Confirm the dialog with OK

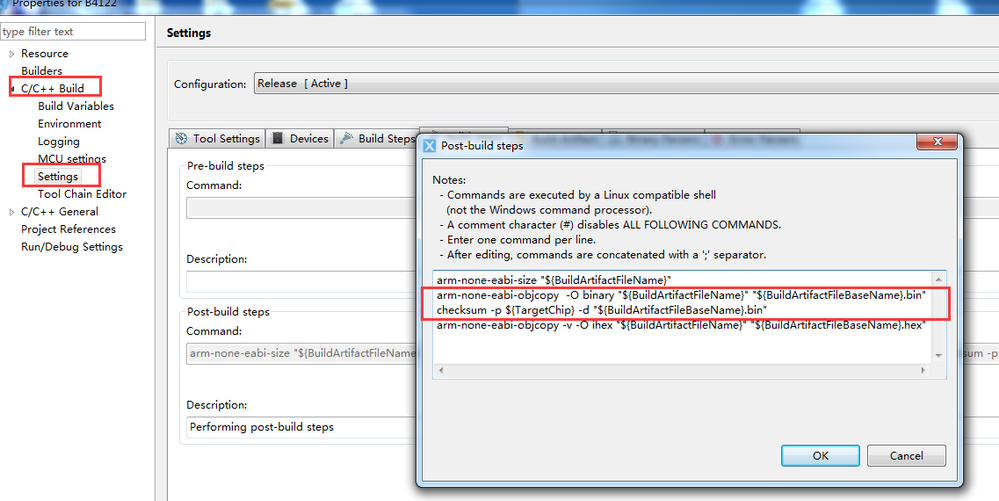click(820, 456)
